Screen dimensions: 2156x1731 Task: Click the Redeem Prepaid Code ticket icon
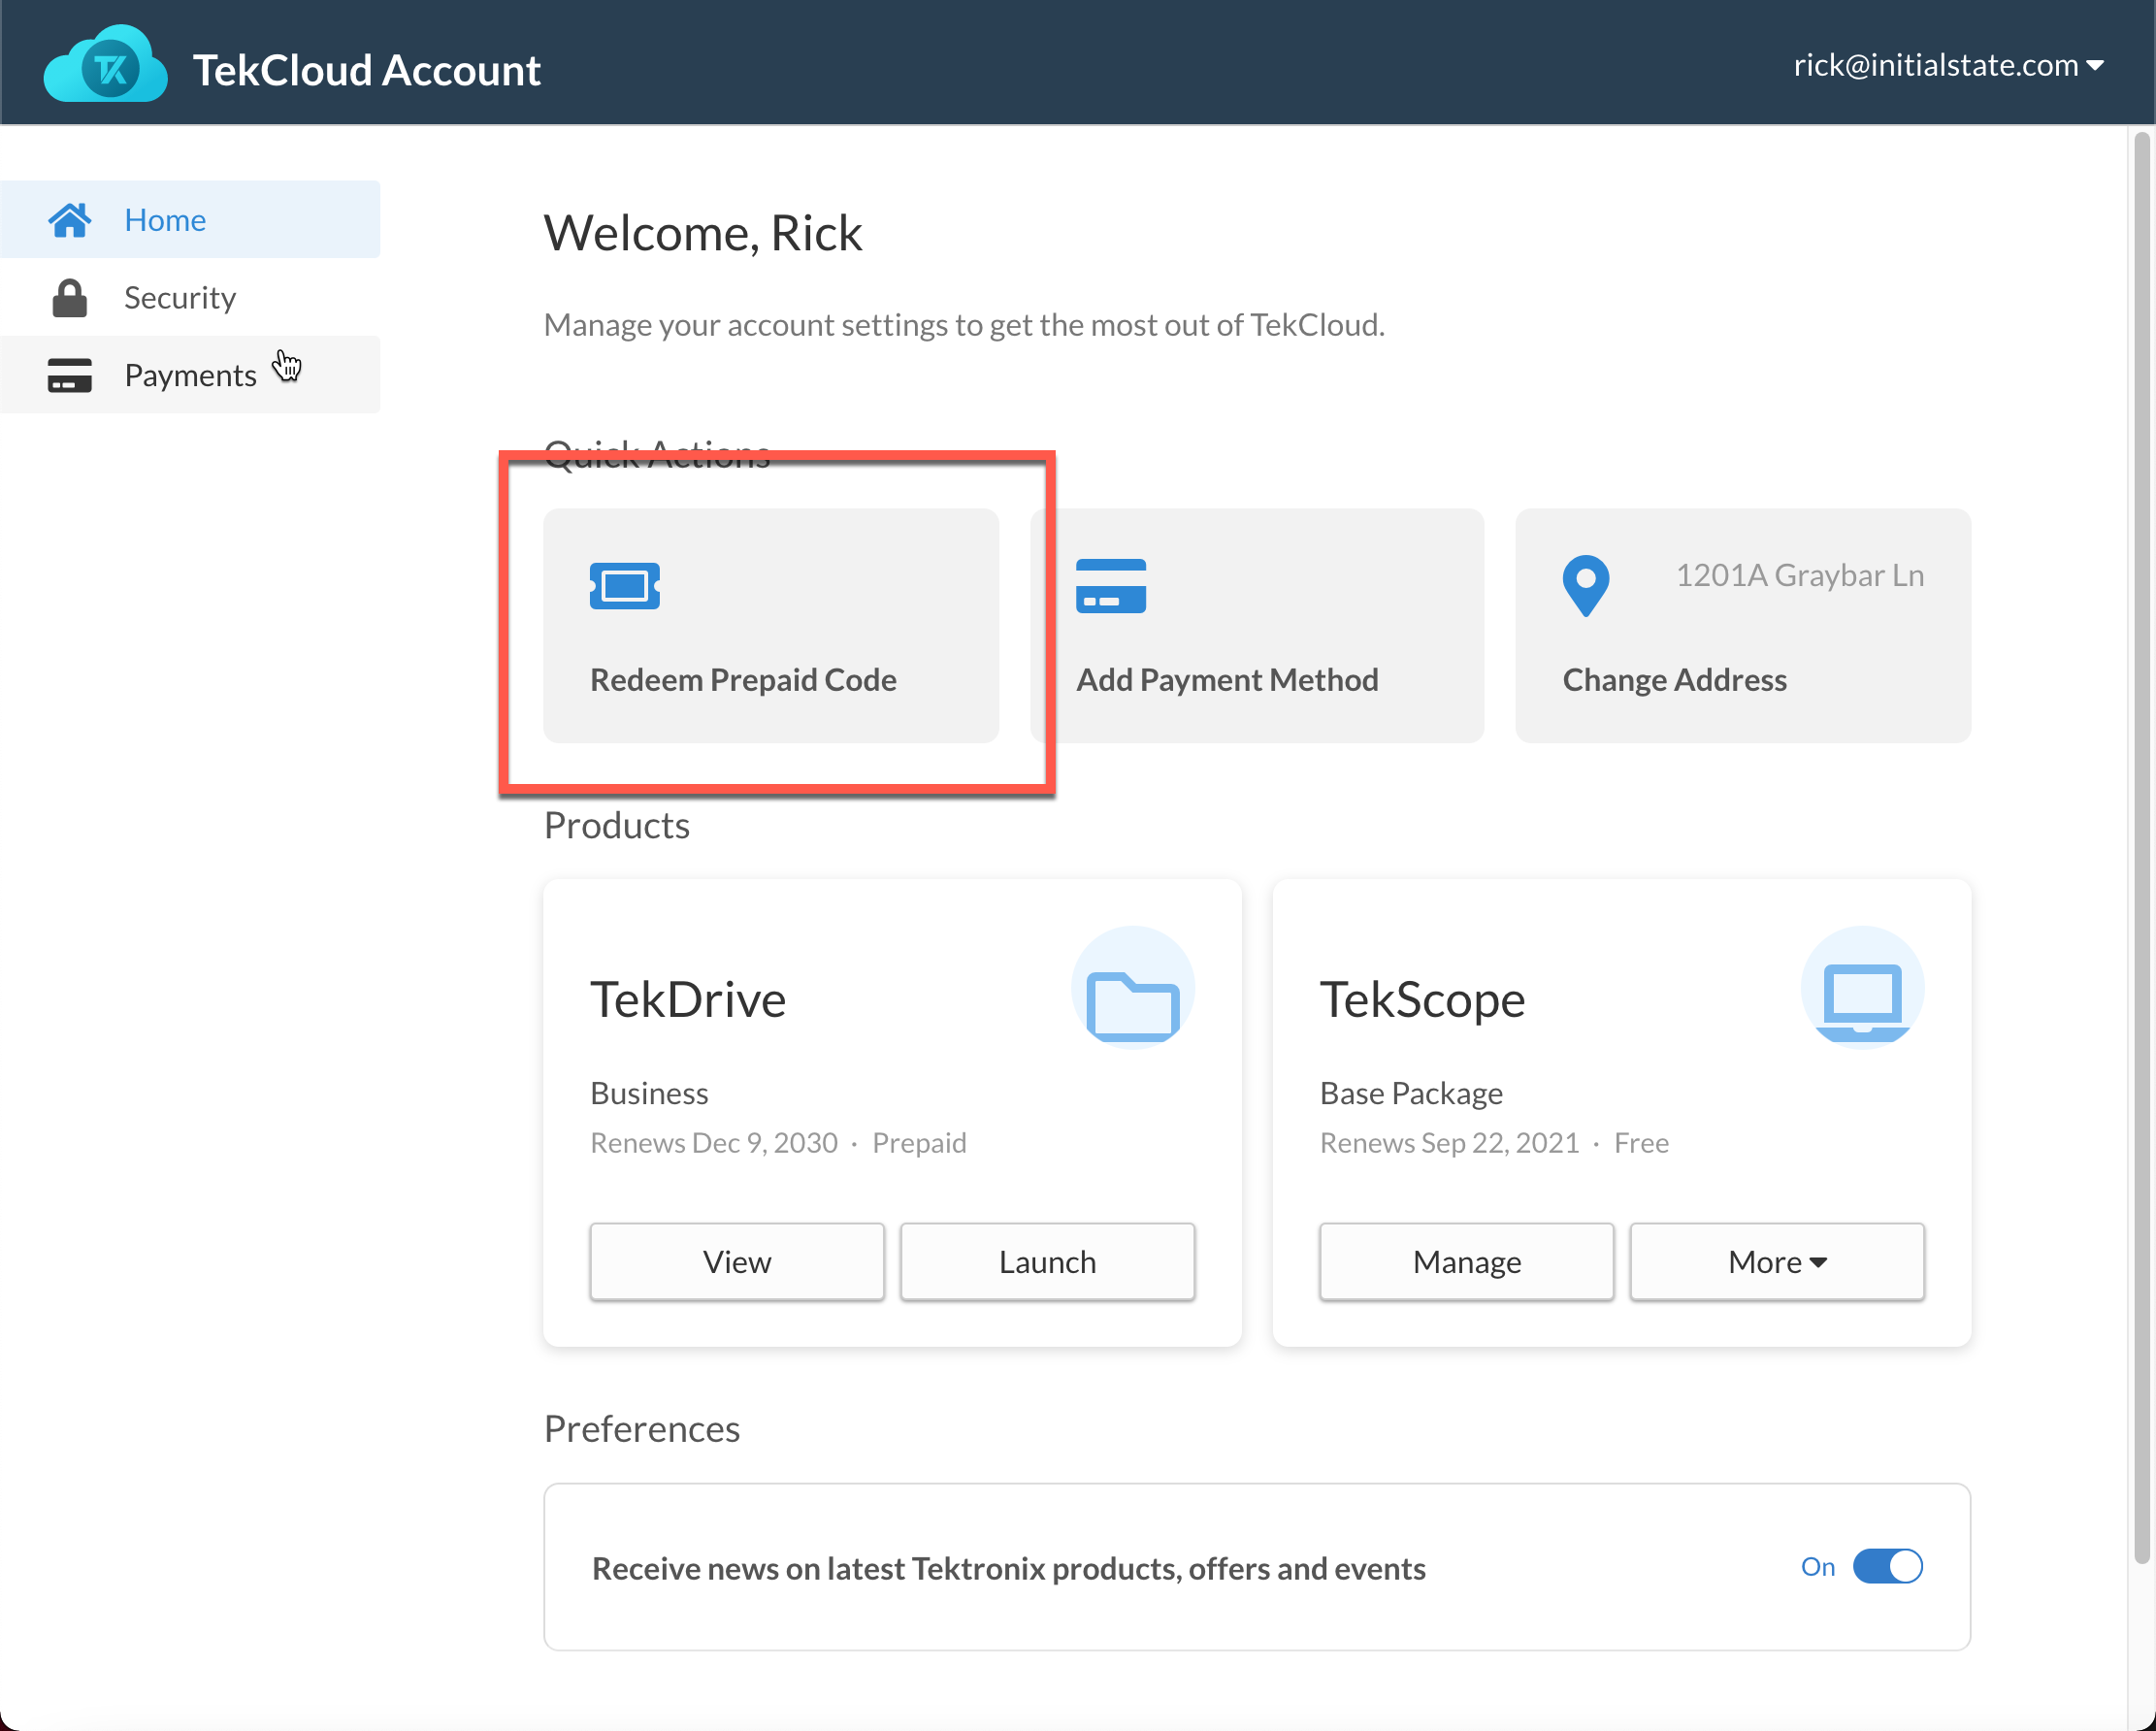pyautogui.click(x=624, y=586)
